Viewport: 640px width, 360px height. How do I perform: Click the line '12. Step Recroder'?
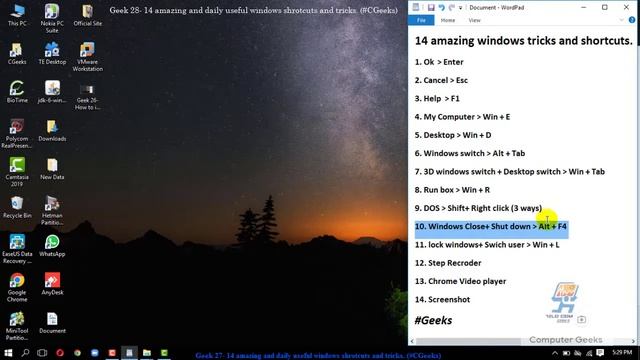coord(448,263)
